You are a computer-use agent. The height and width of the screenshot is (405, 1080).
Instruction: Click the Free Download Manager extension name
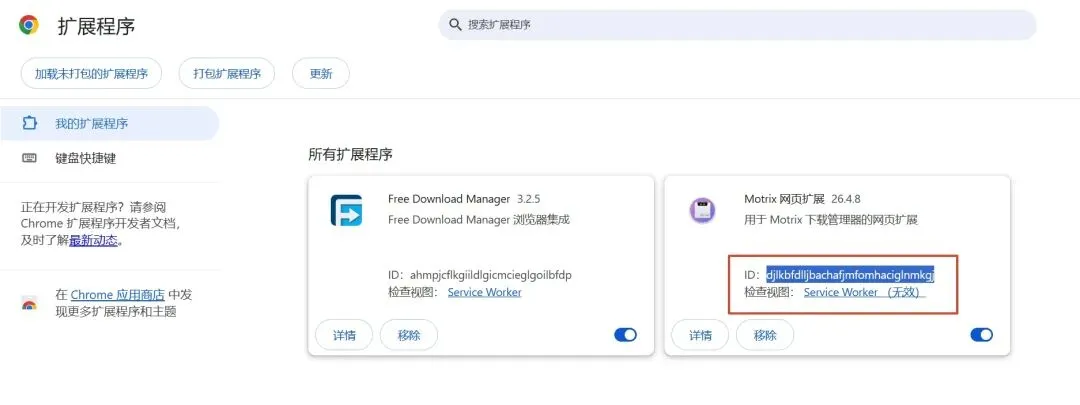449,199
